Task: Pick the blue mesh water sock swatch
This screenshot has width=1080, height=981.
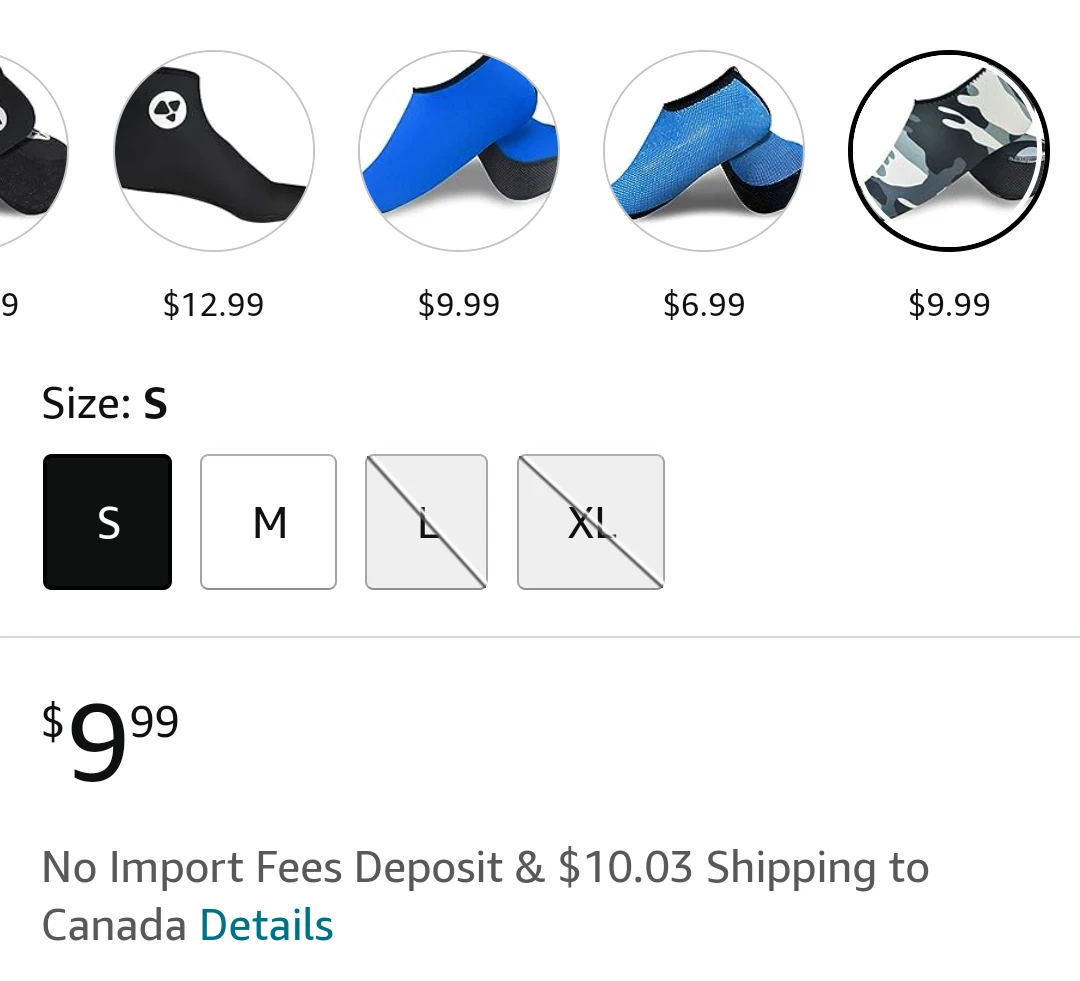Action: [704, 150]
